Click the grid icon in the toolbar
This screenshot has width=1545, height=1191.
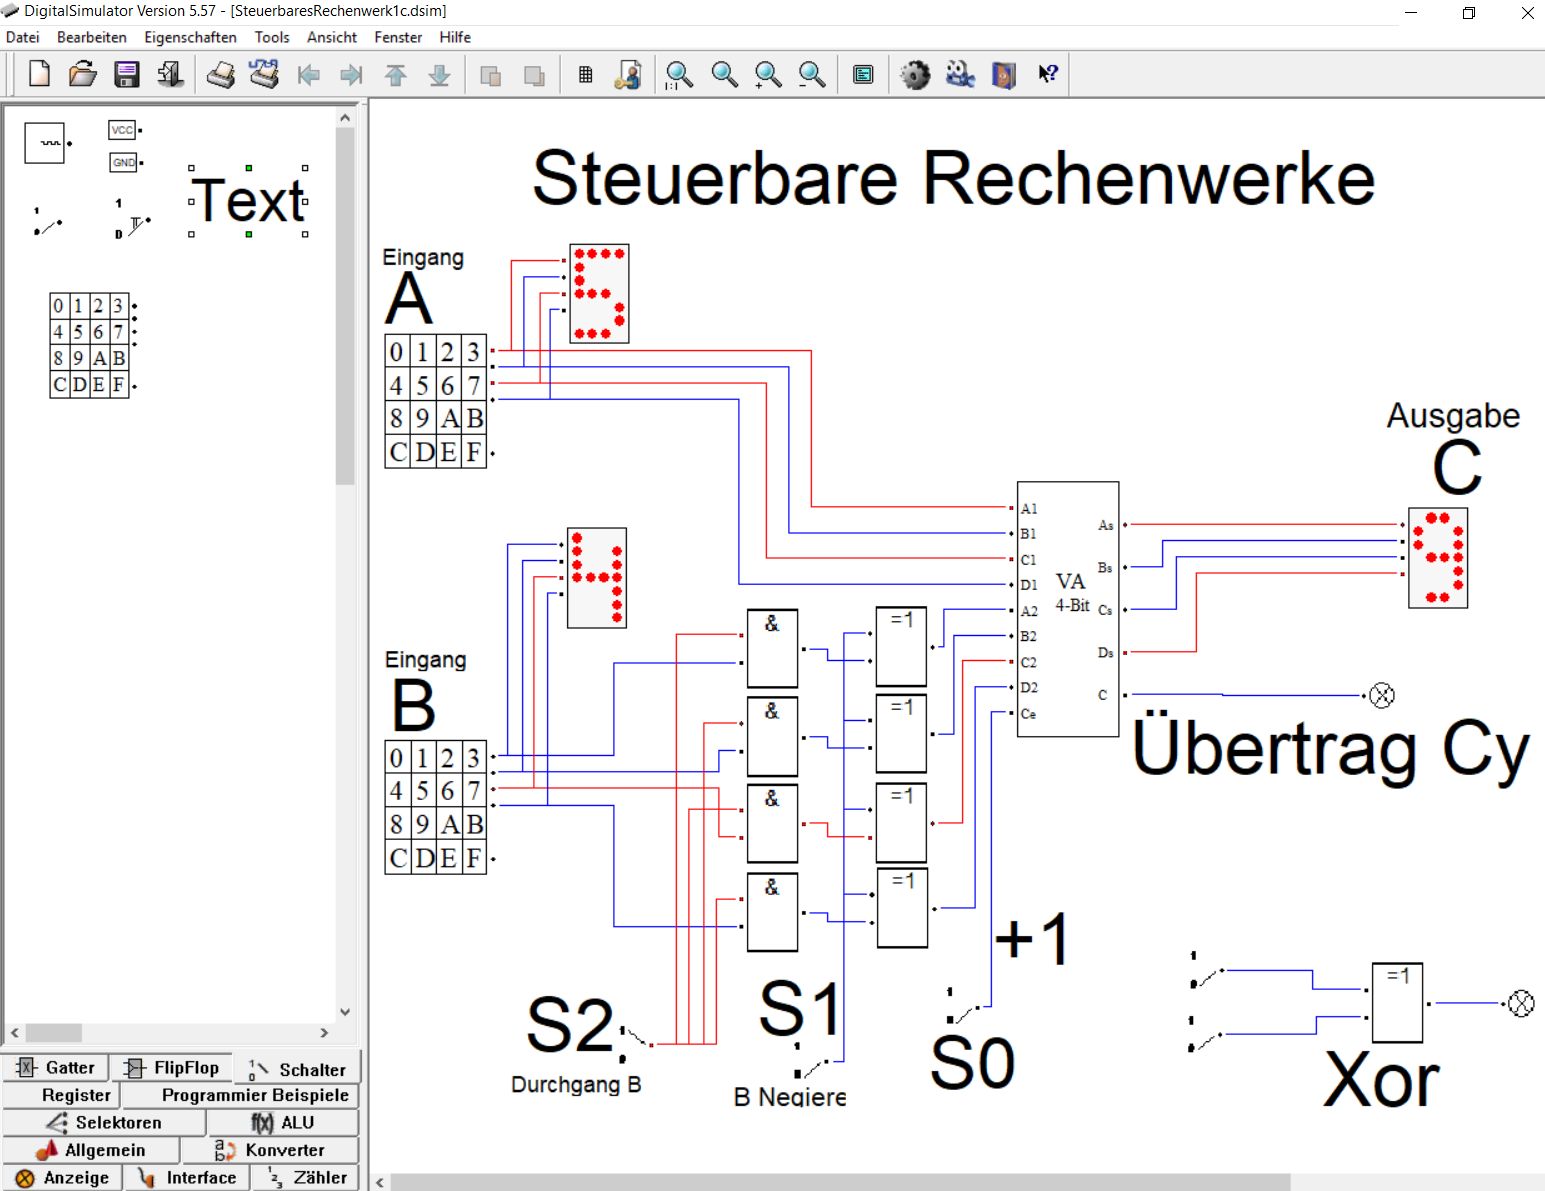pos(586,74)
